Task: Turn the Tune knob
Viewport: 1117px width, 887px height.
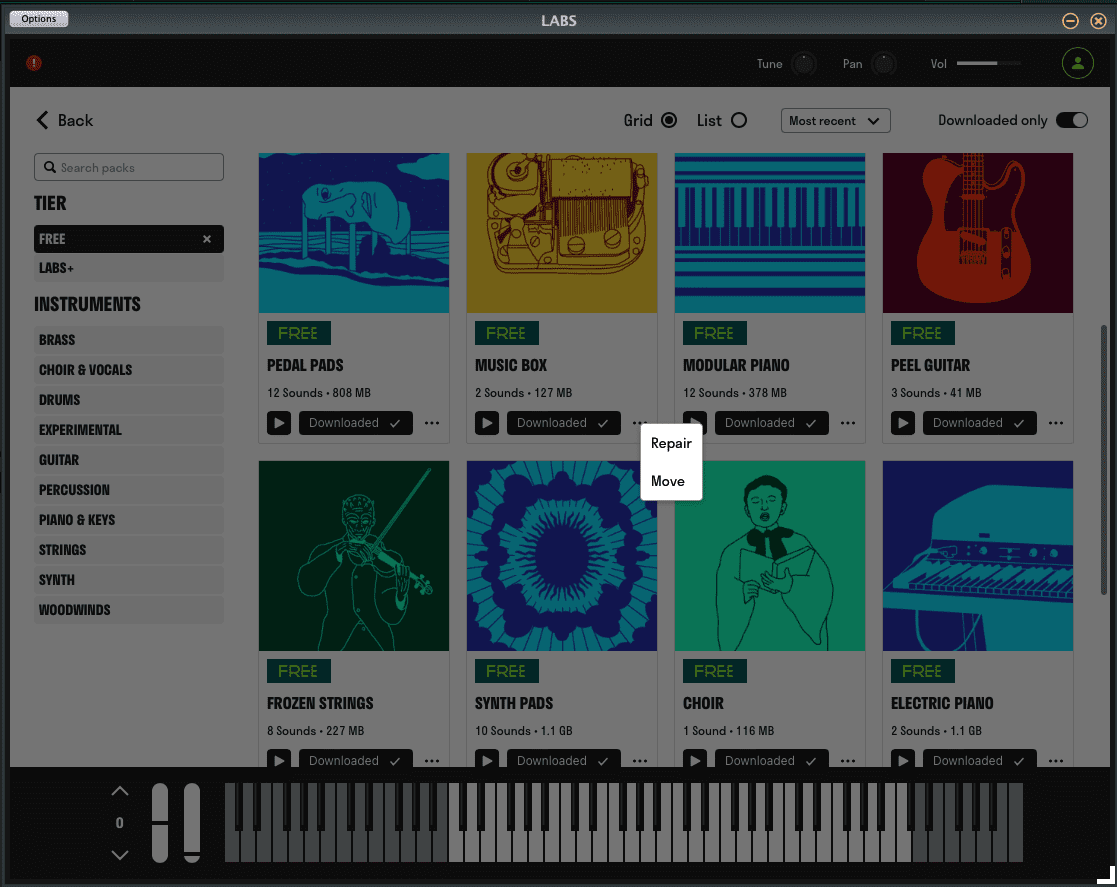Action: tap(804, 64)
